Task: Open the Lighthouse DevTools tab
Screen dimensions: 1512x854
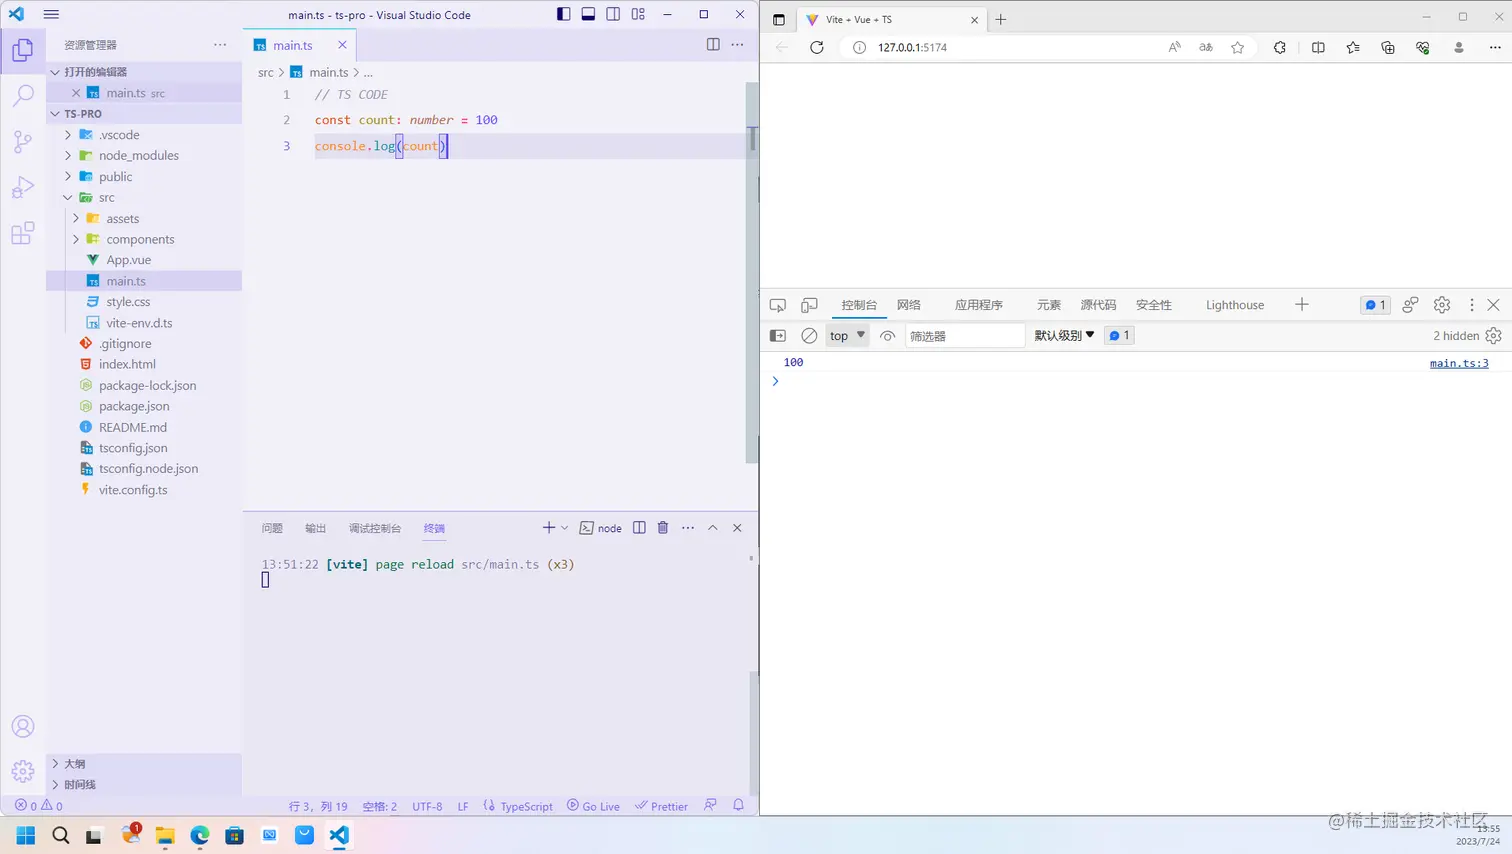Action: [x=1235, y=305]
